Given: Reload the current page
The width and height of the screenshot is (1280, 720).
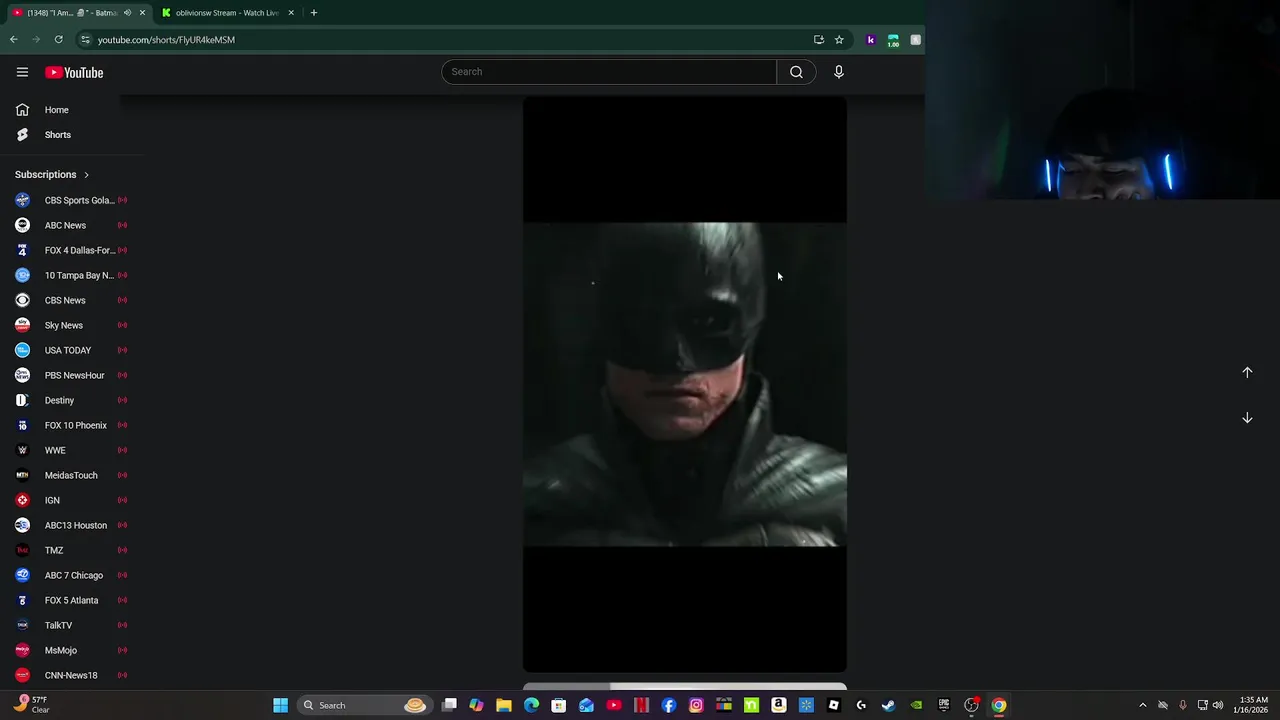Looking at the screenshot, I should 59,40.
